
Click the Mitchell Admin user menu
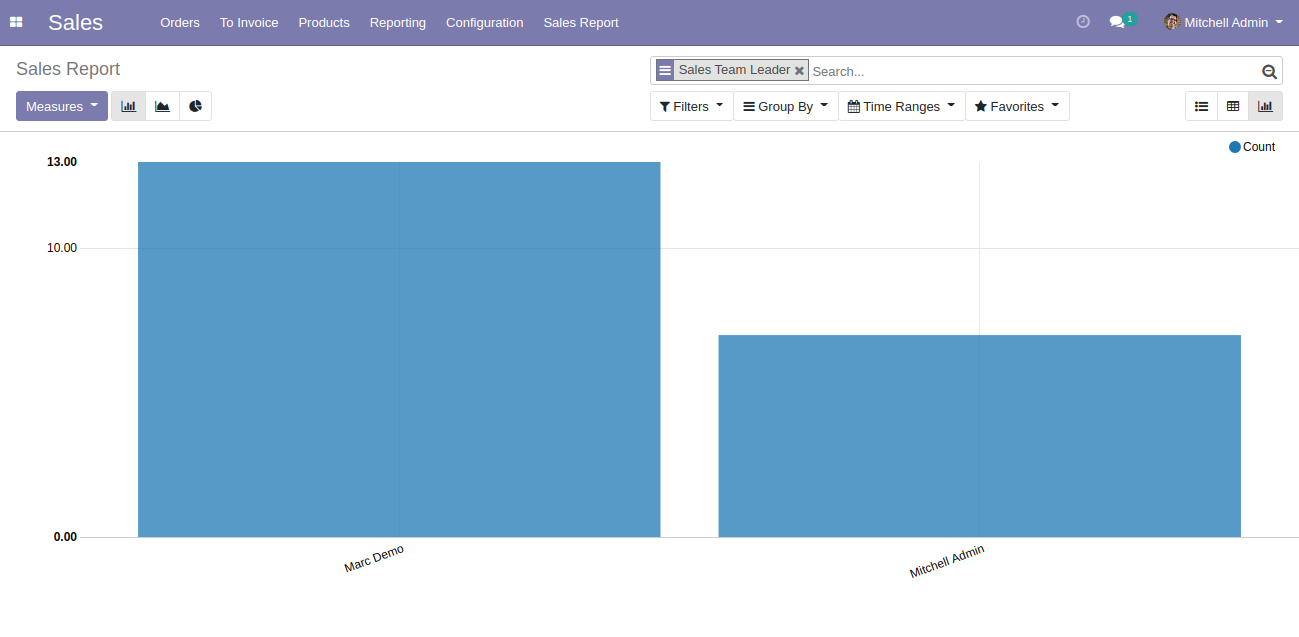1223,22
